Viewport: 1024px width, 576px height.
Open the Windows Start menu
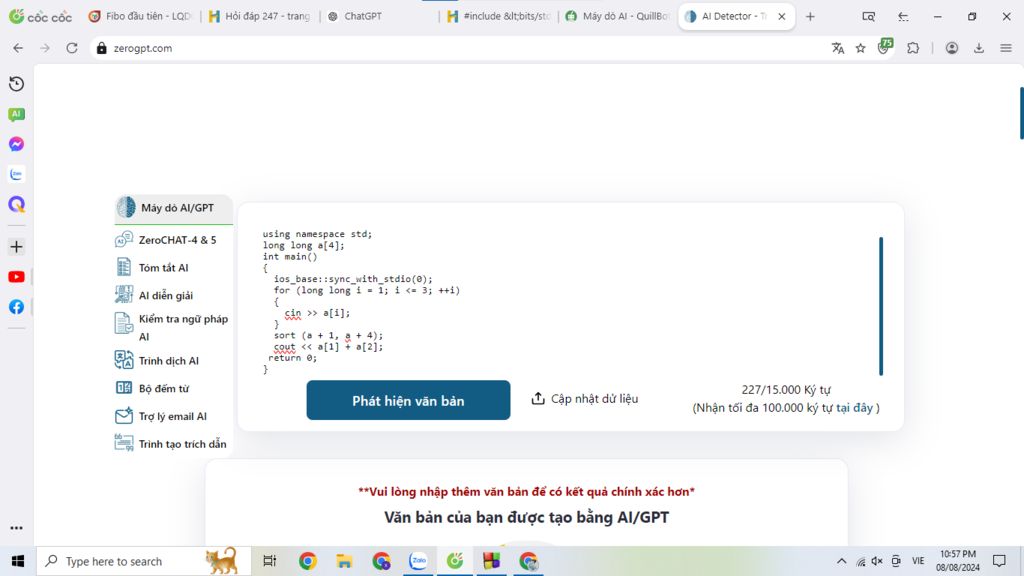pyautogui.click(x=18, y=561)
